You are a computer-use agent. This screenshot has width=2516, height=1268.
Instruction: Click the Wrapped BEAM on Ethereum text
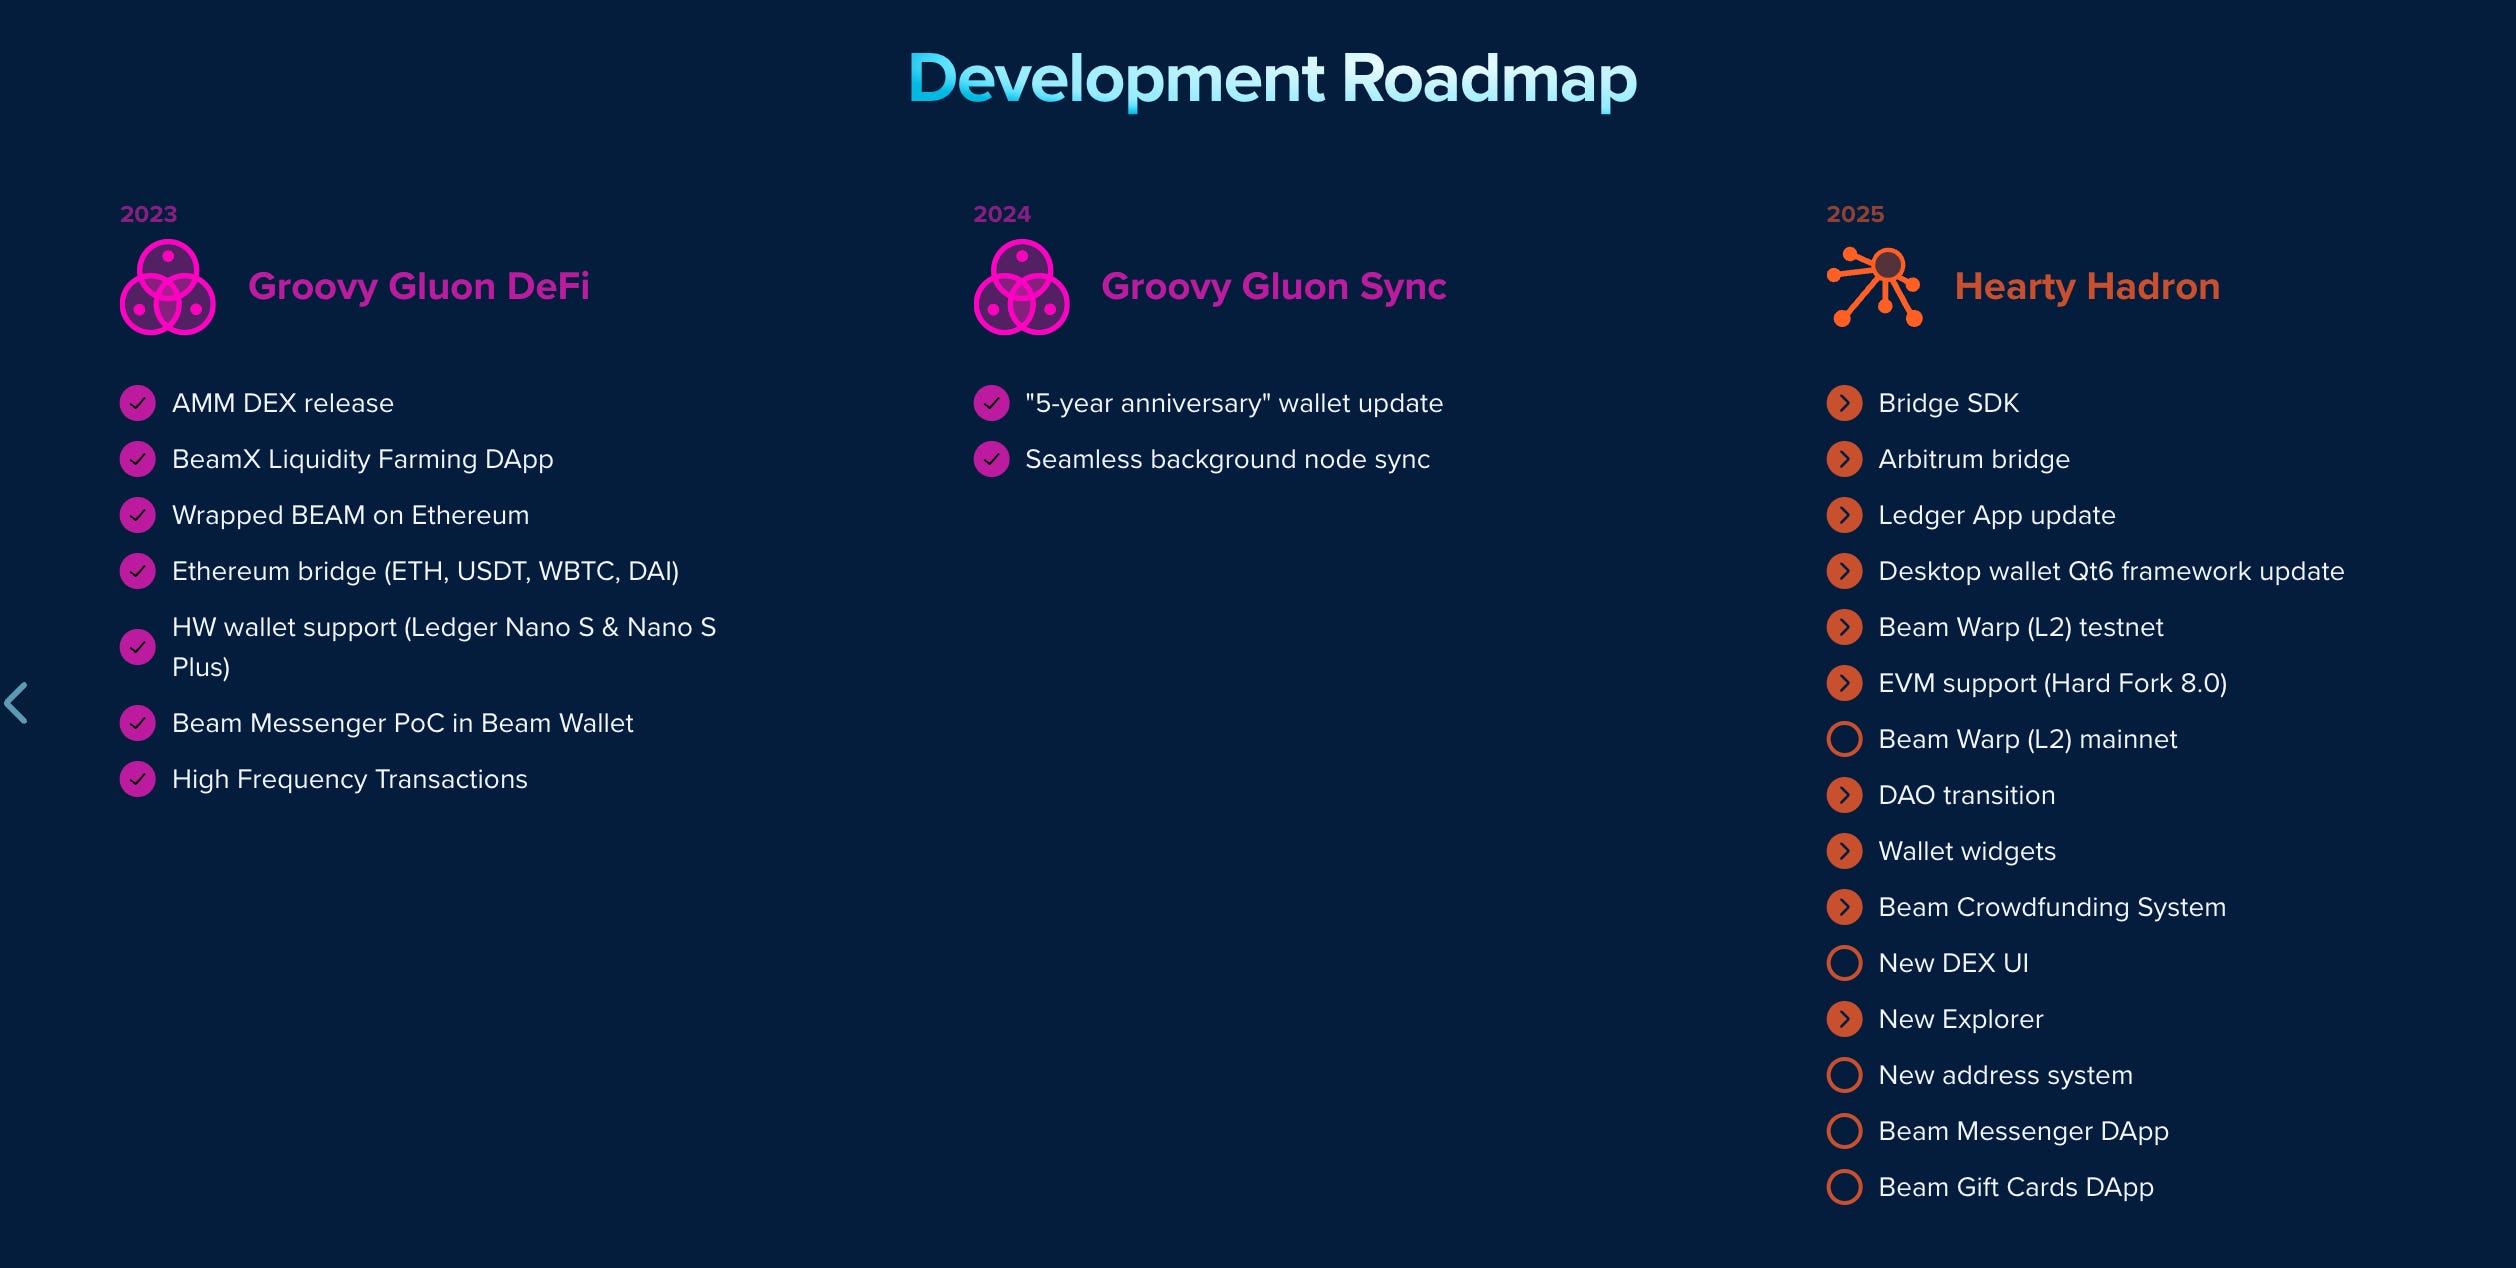click(x=351, y=515)
